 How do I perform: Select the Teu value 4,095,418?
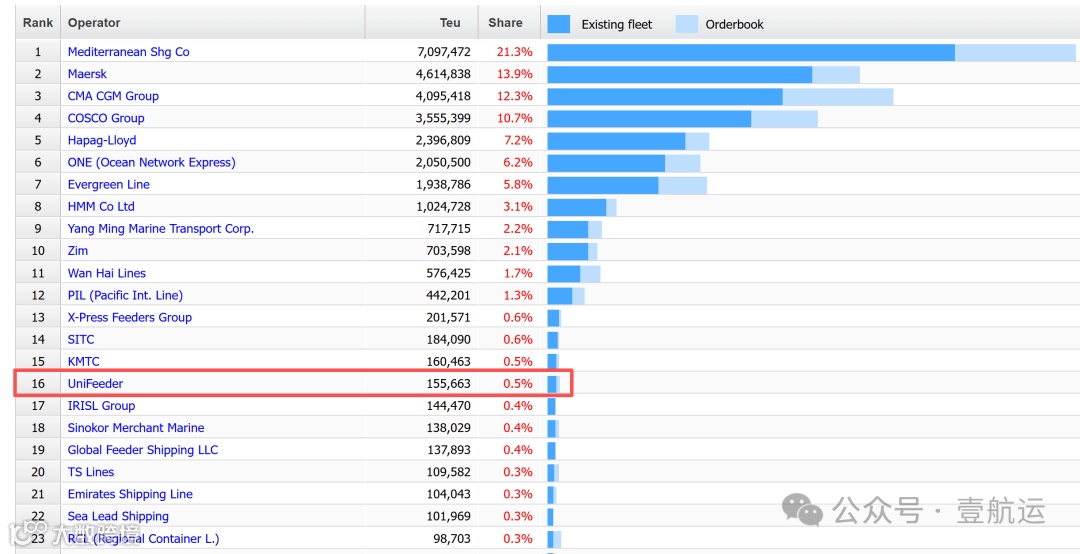pyautogui.click(x=444, y=96)
